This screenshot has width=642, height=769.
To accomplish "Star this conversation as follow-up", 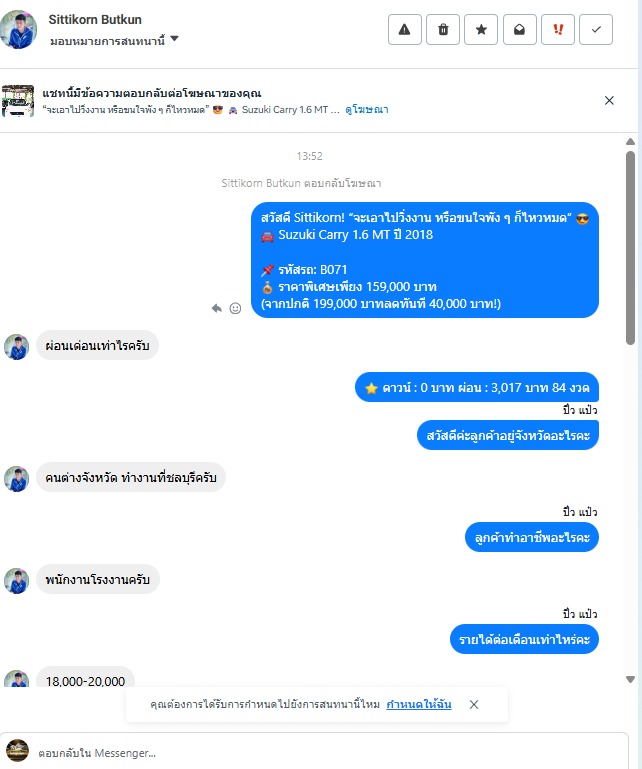I will [481, 30].
